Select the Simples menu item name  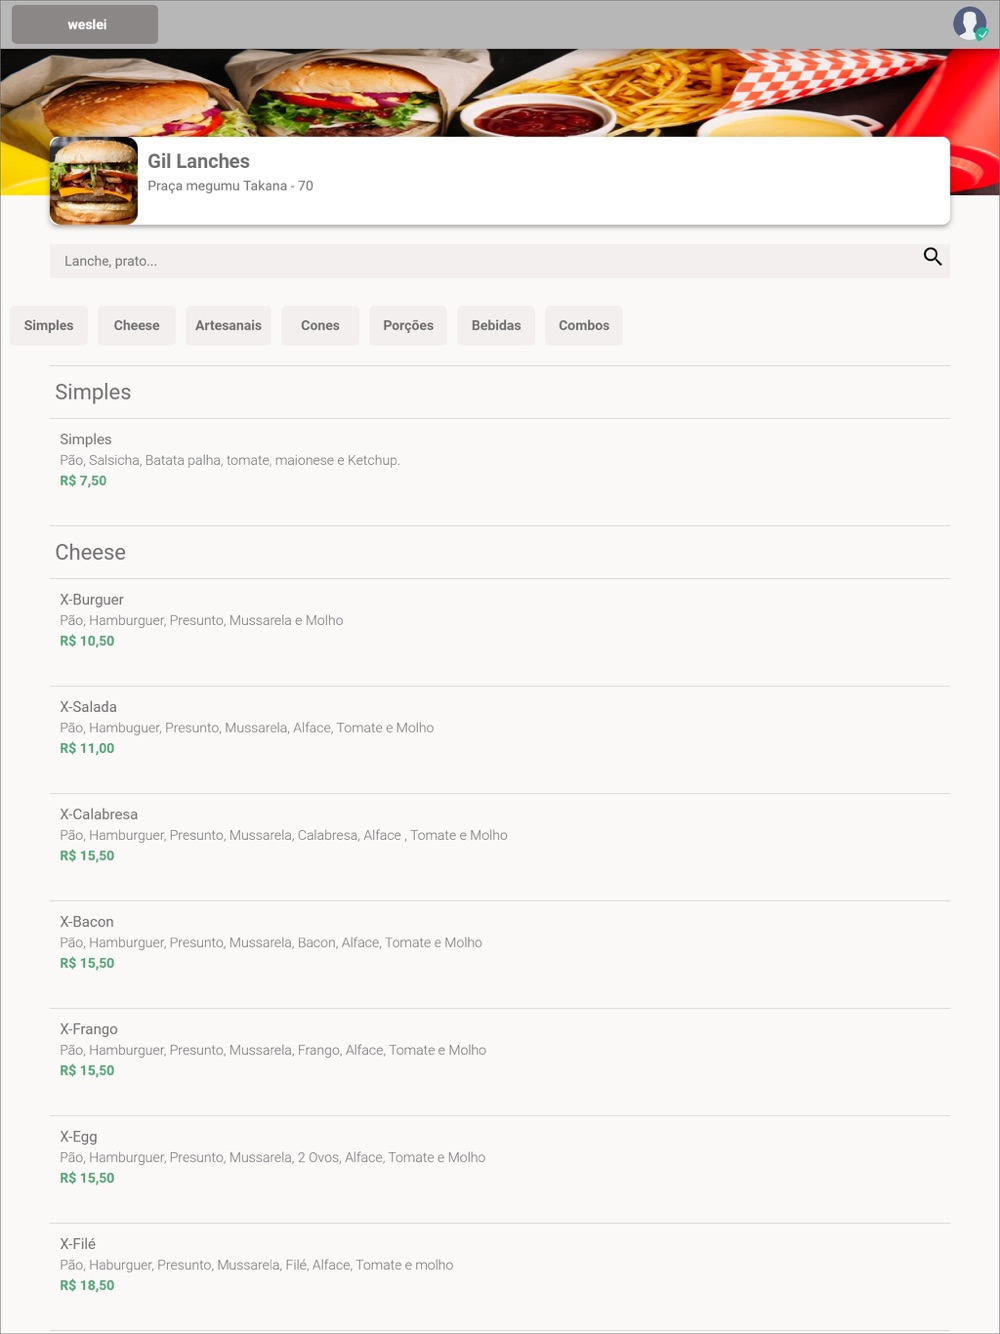(86, 439)
